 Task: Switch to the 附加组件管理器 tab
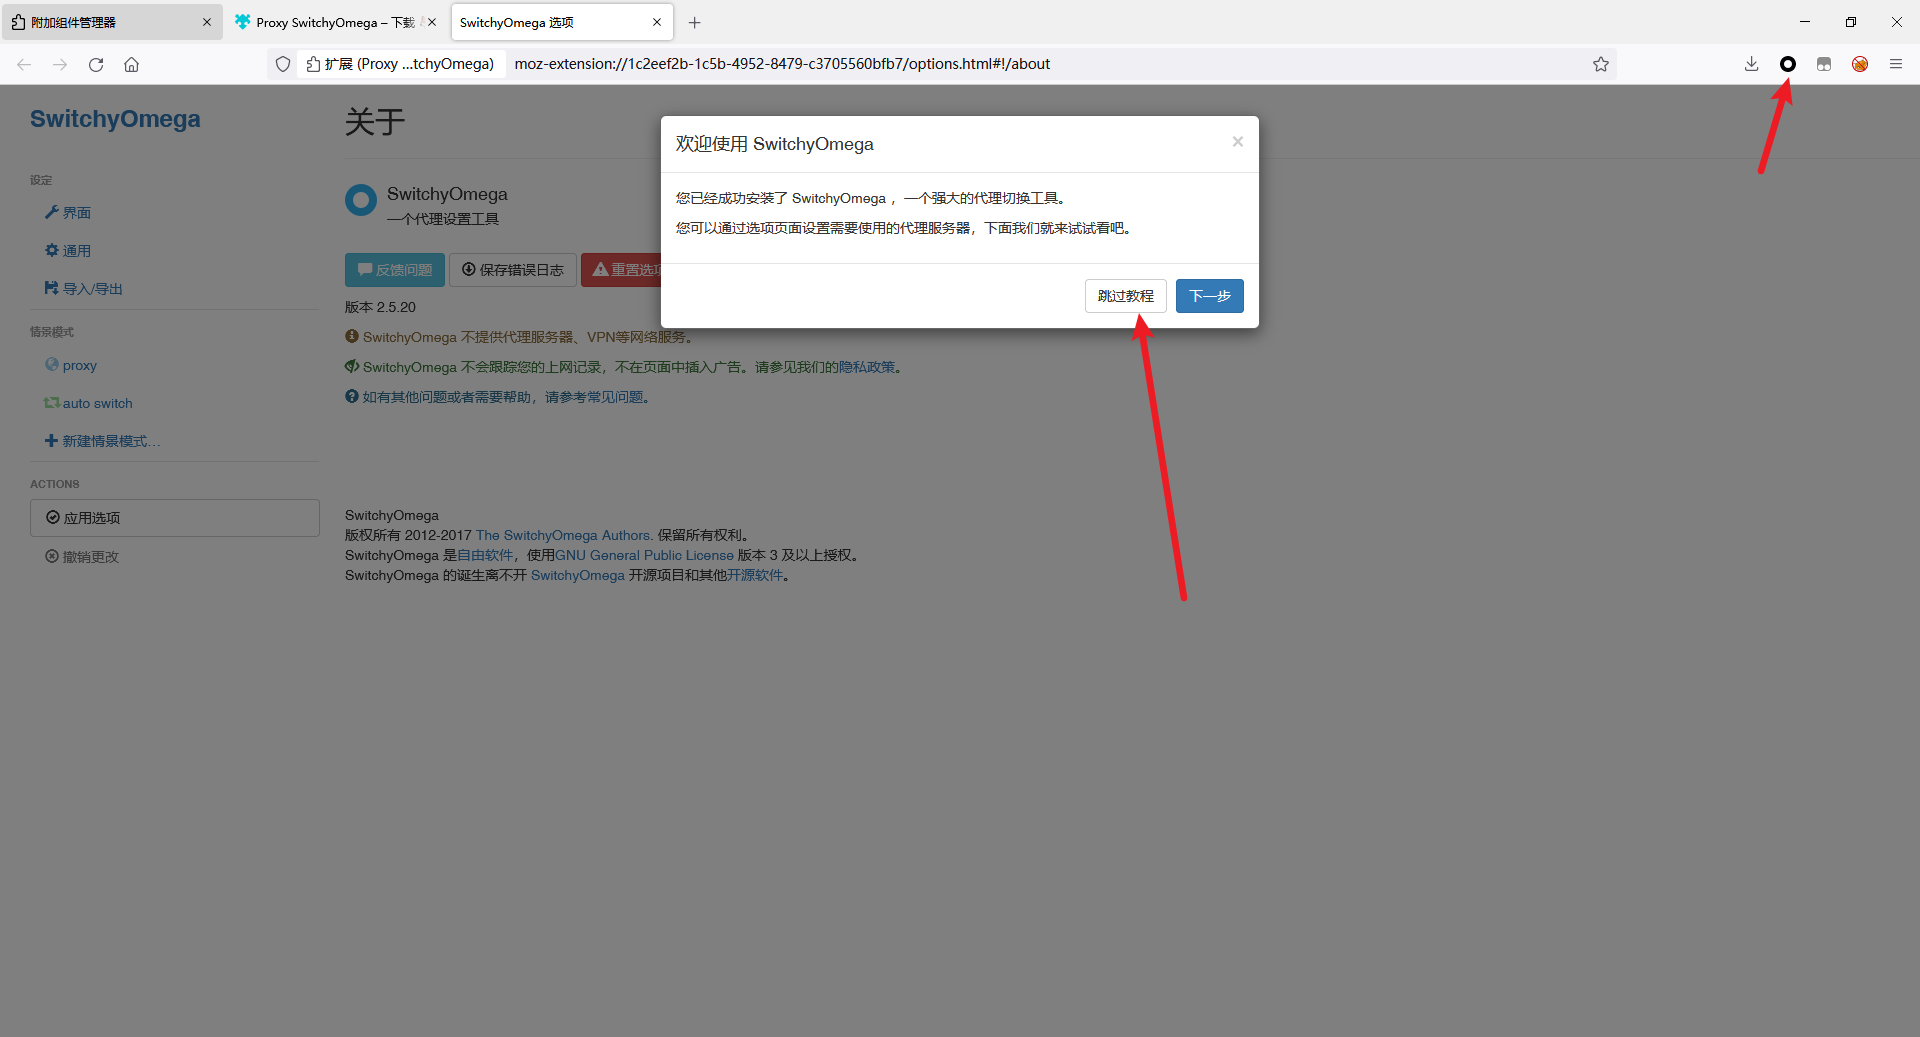[x=112, y=22]
